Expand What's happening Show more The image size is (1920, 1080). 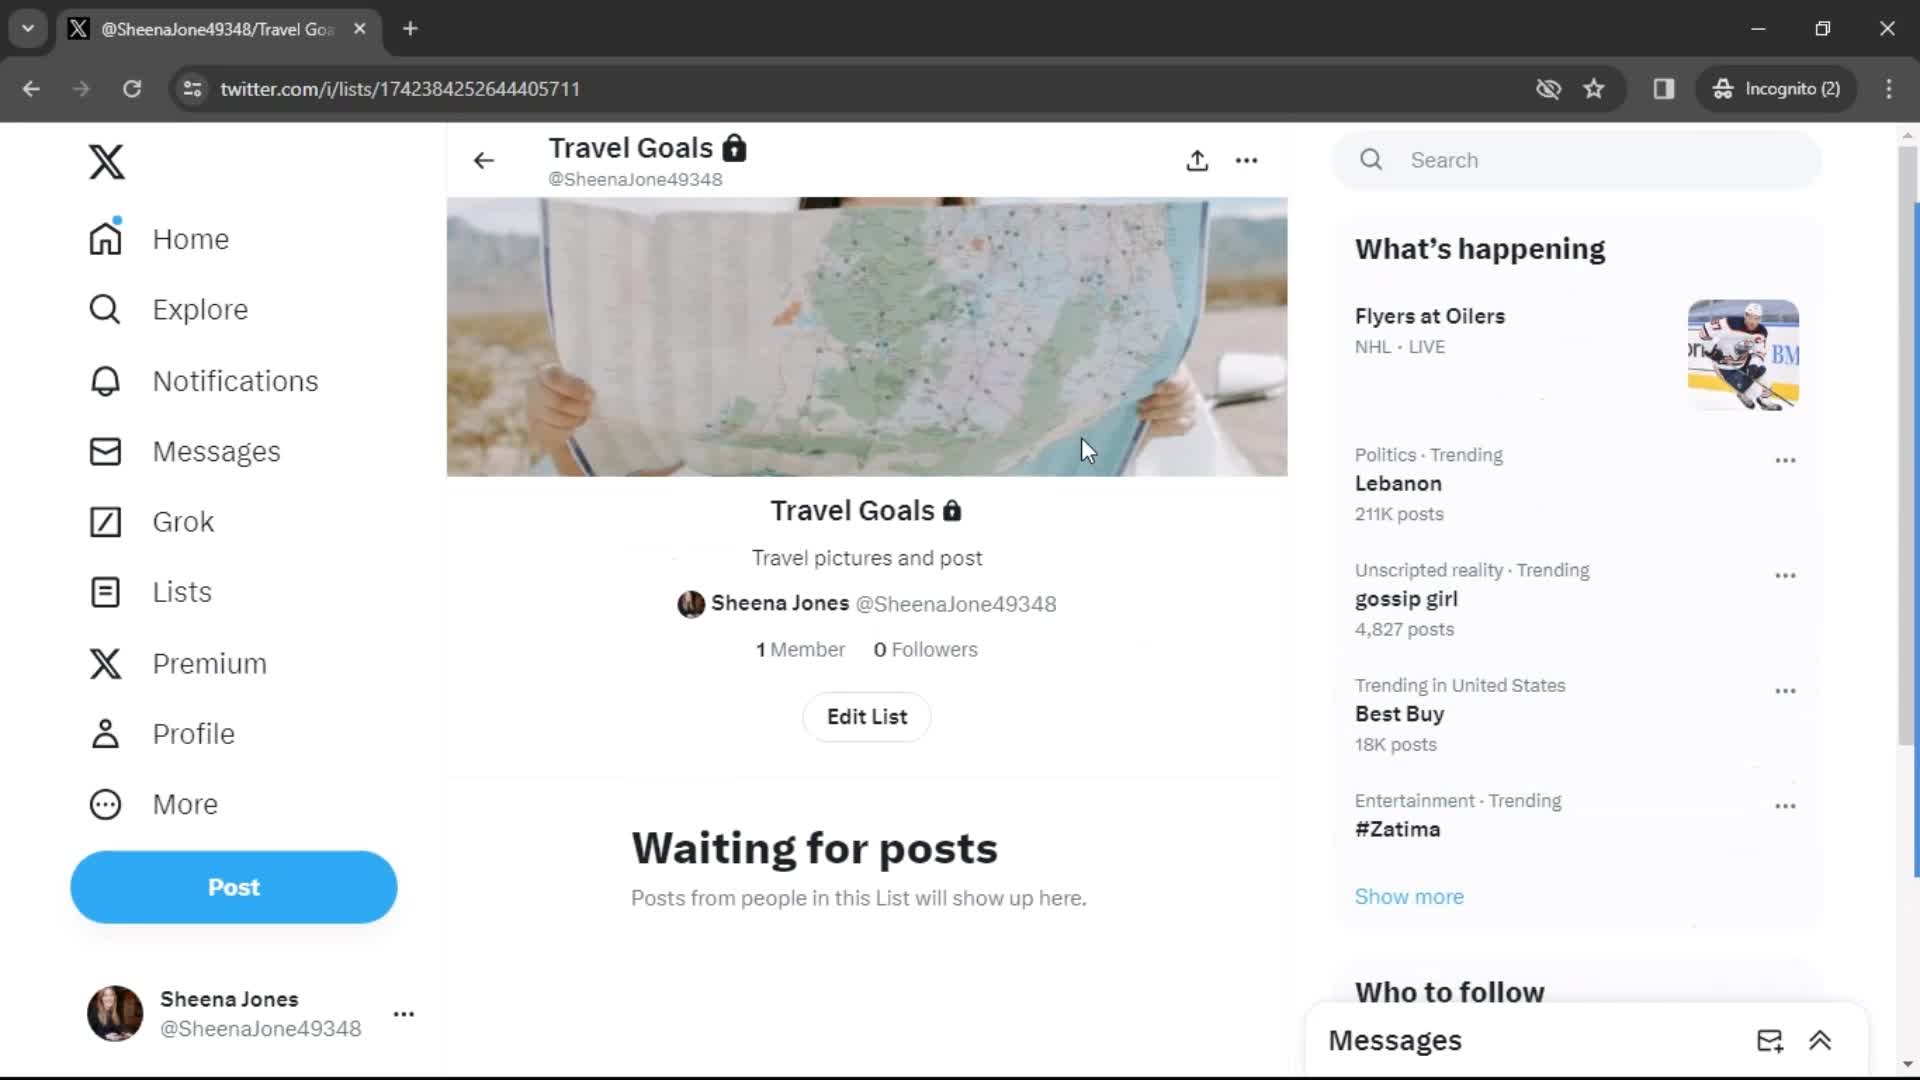coord(1410,897)
